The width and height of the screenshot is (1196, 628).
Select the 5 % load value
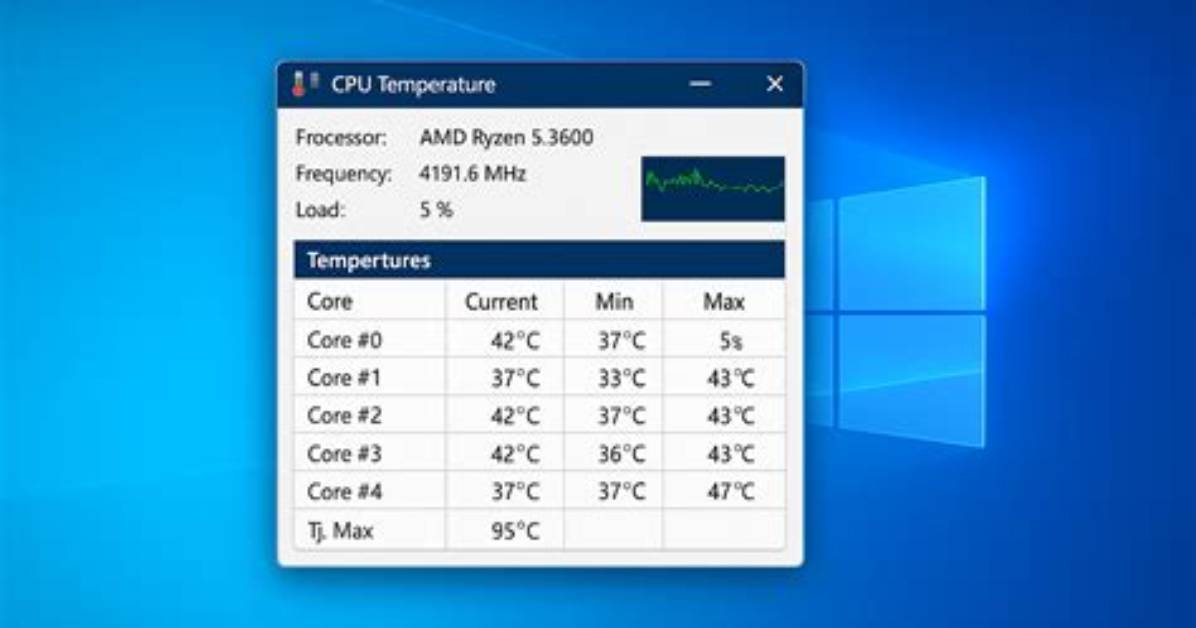436,210
